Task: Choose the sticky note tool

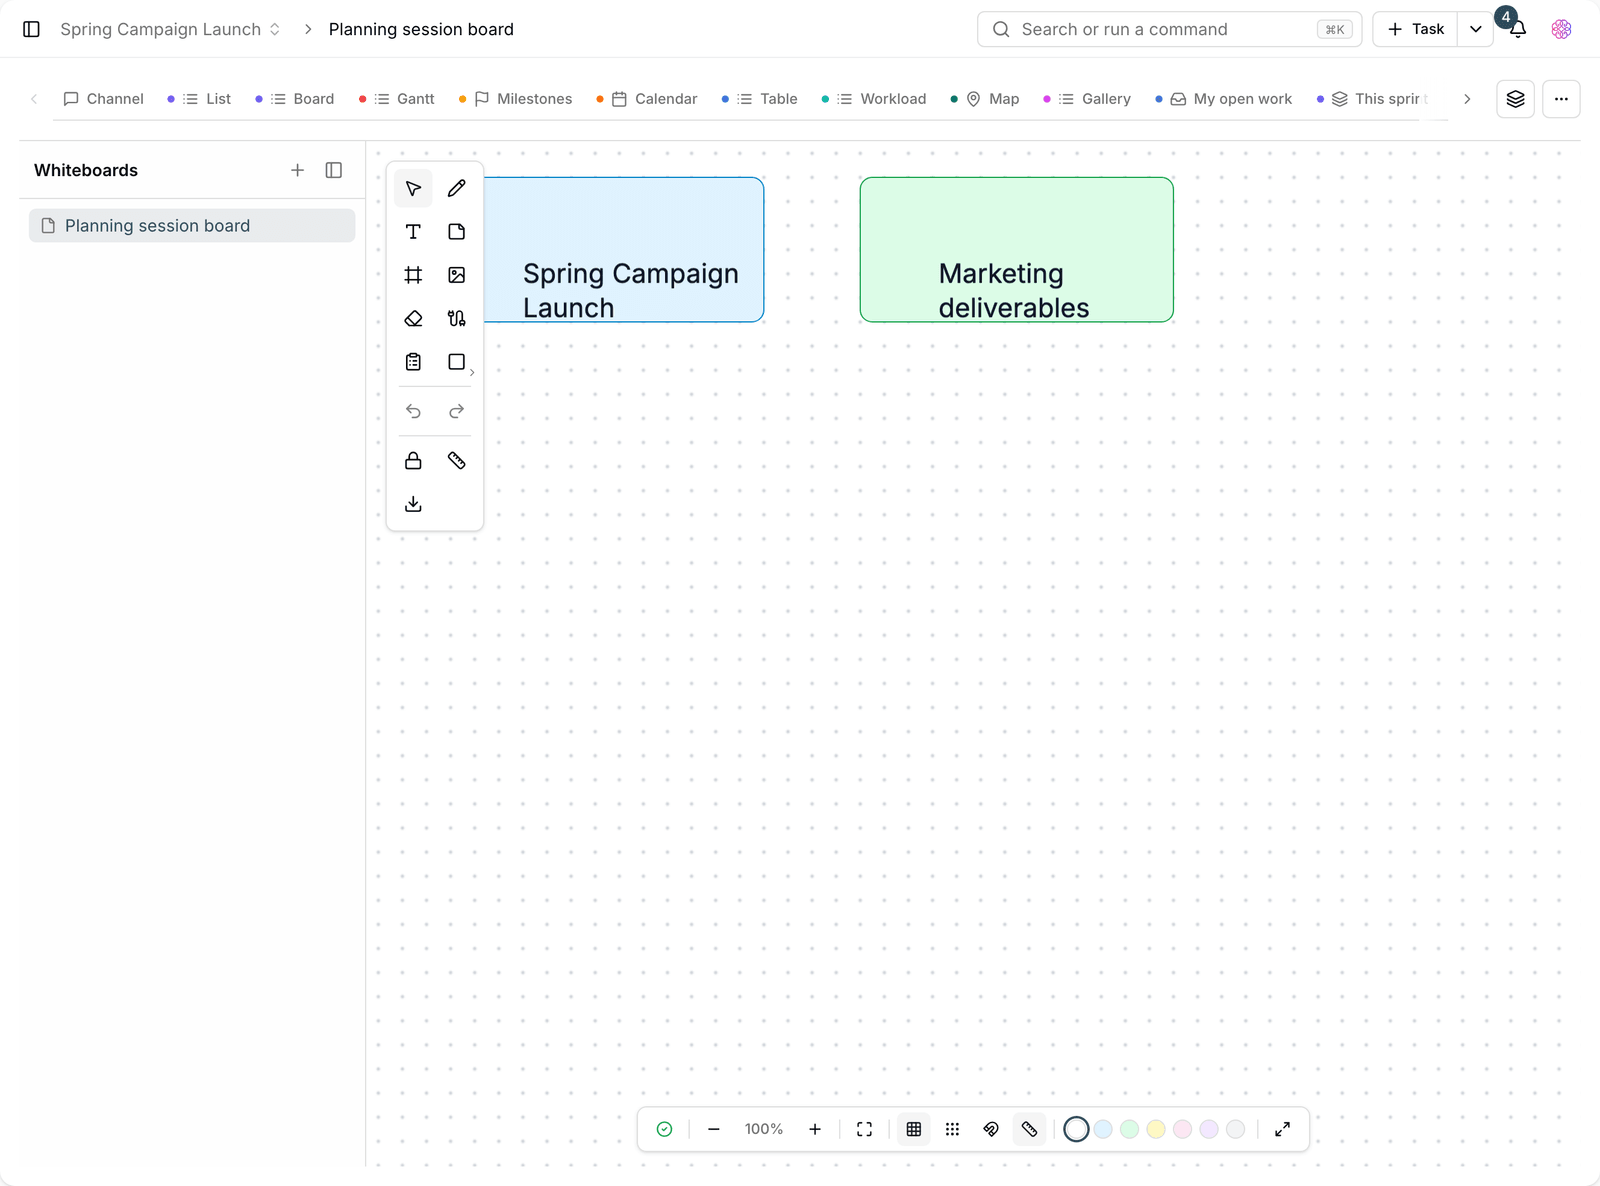Action: click(456, 232)
